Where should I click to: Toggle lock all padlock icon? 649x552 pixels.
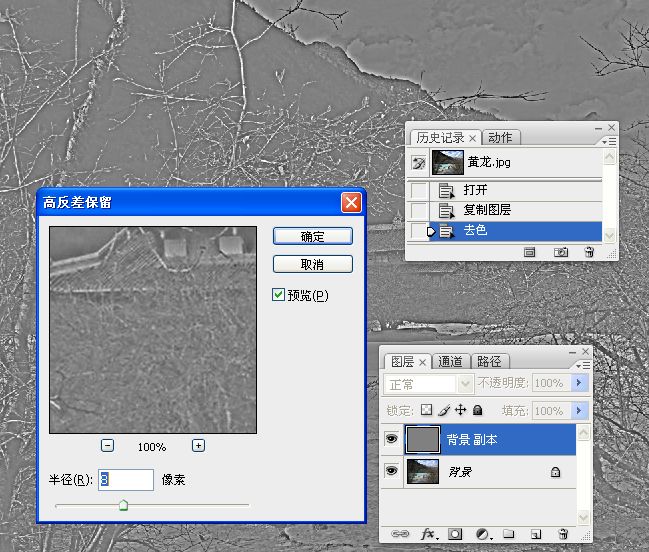point(478,410)
